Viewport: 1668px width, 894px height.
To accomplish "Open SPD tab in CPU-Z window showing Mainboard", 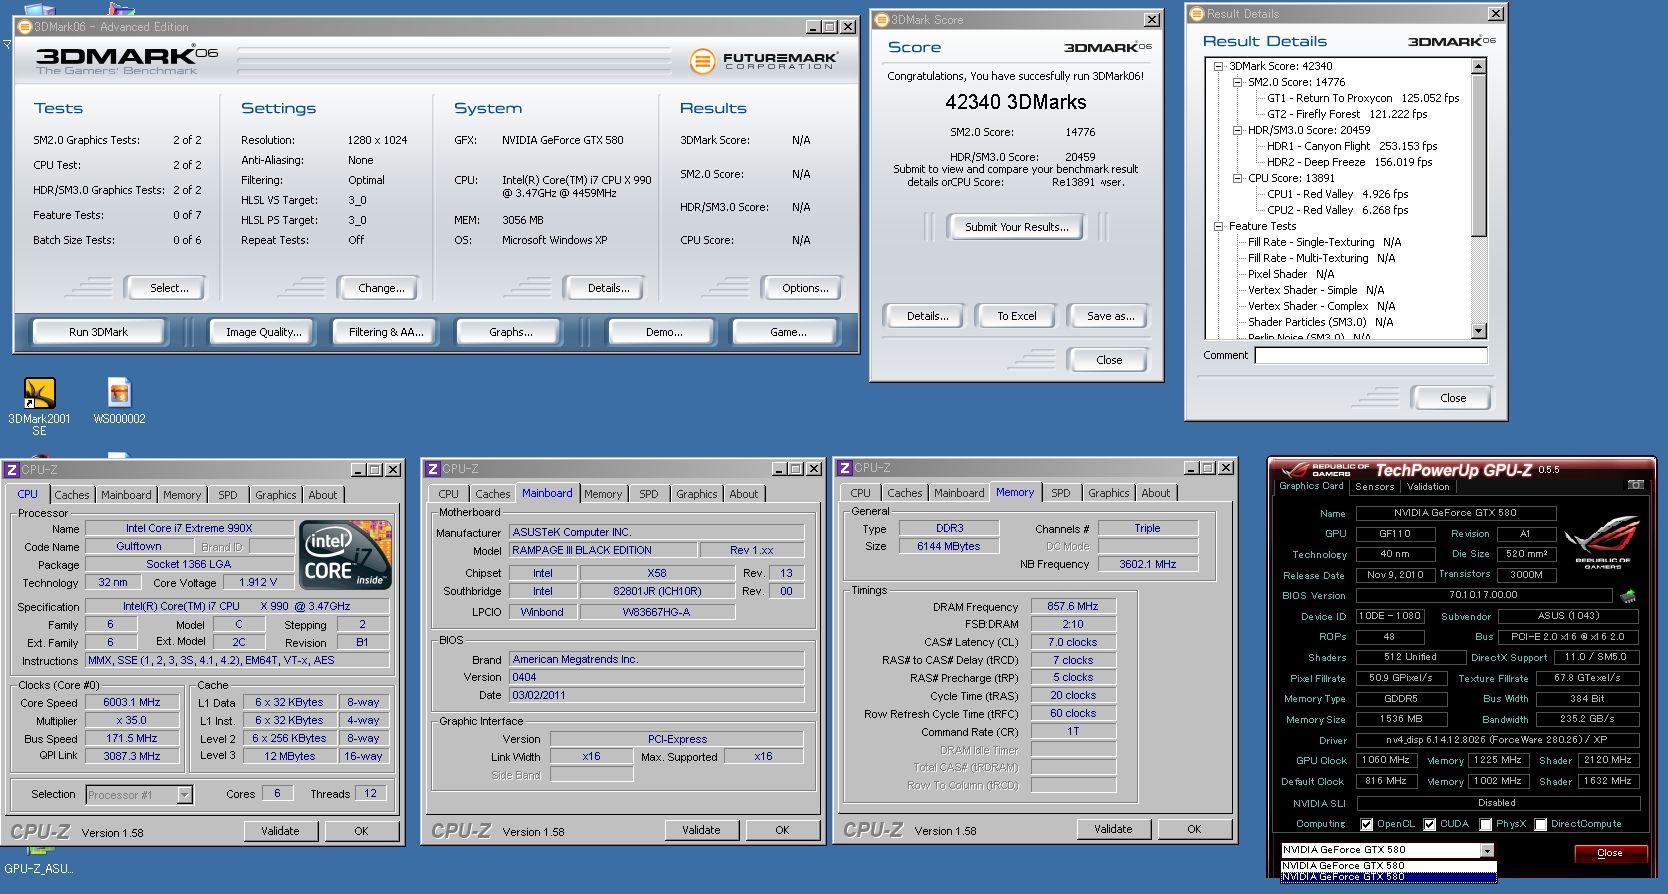I will pos(649,494).
